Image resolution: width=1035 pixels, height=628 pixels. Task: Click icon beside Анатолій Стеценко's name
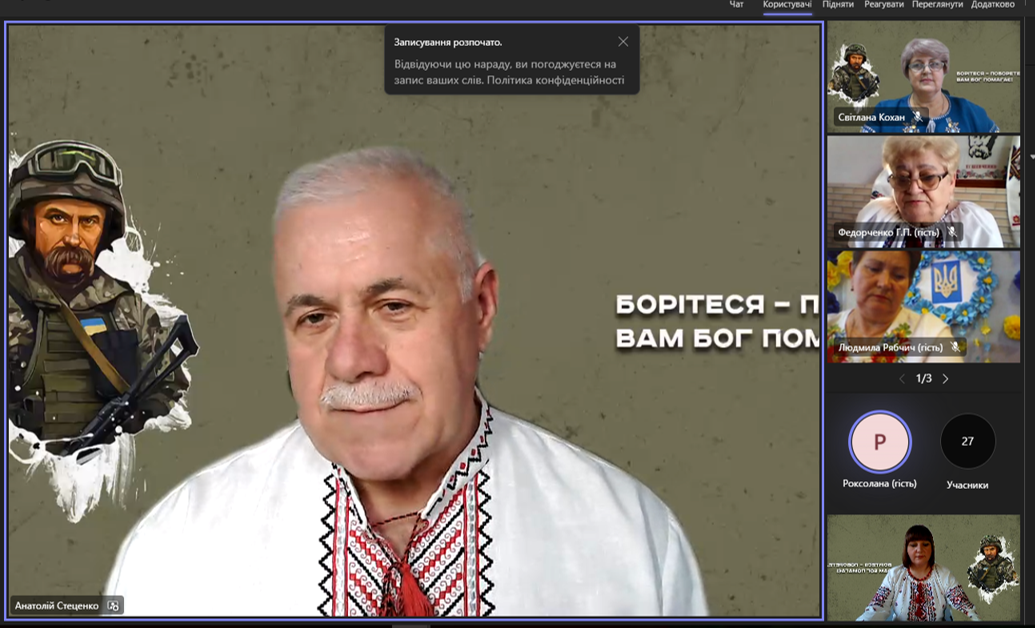[x=113, y=605]
